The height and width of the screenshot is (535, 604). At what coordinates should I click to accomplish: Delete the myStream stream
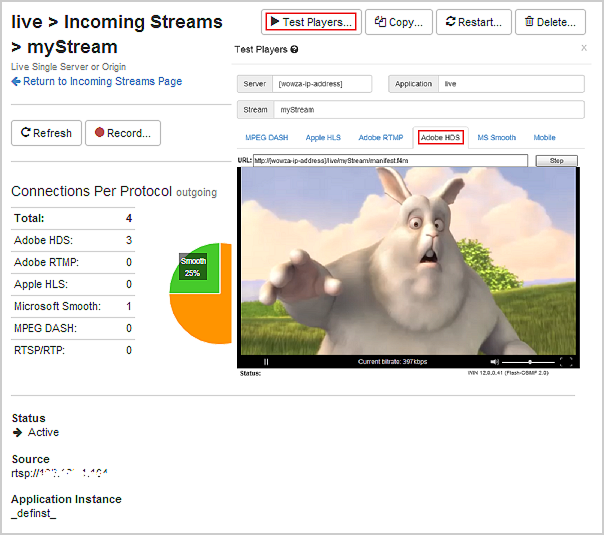550,22
